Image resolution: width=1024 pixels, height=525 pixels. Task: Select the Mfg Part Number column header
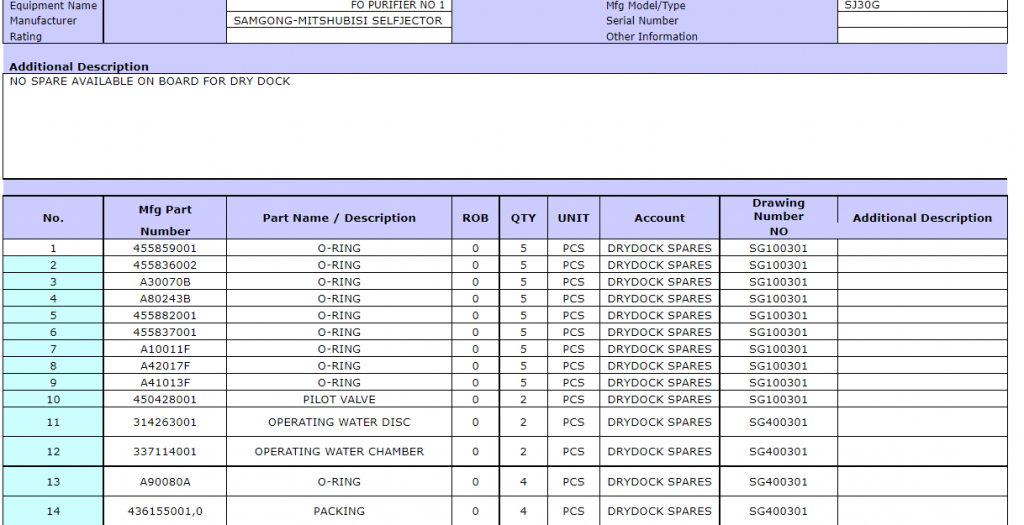pos(165,219)
